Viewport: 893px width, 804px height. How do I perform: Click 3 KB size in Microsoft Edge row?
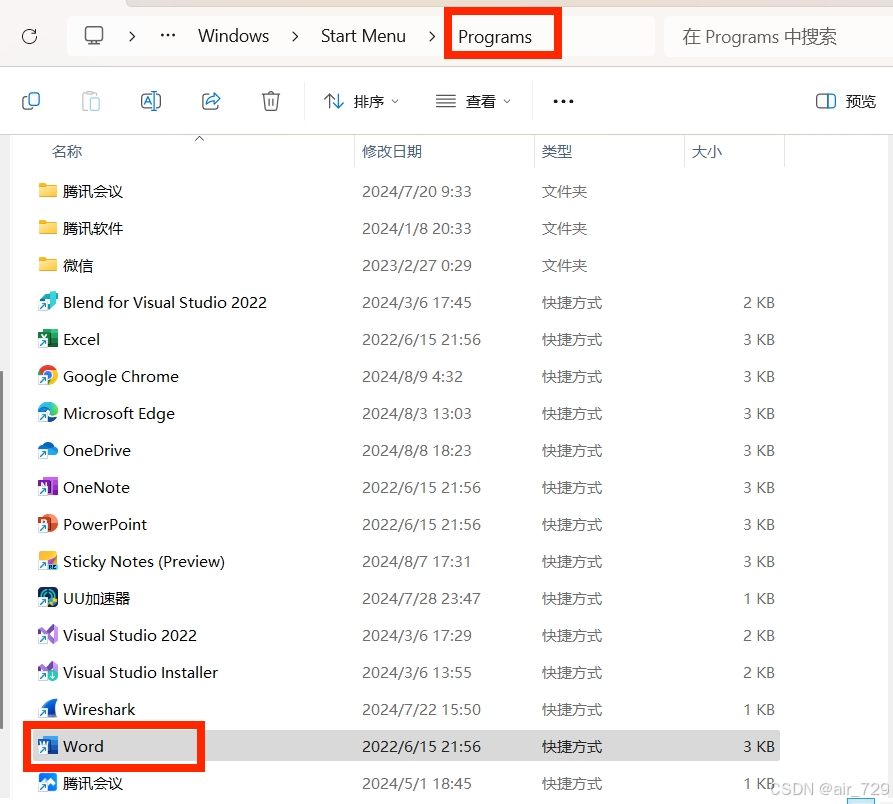click(759, 413)
